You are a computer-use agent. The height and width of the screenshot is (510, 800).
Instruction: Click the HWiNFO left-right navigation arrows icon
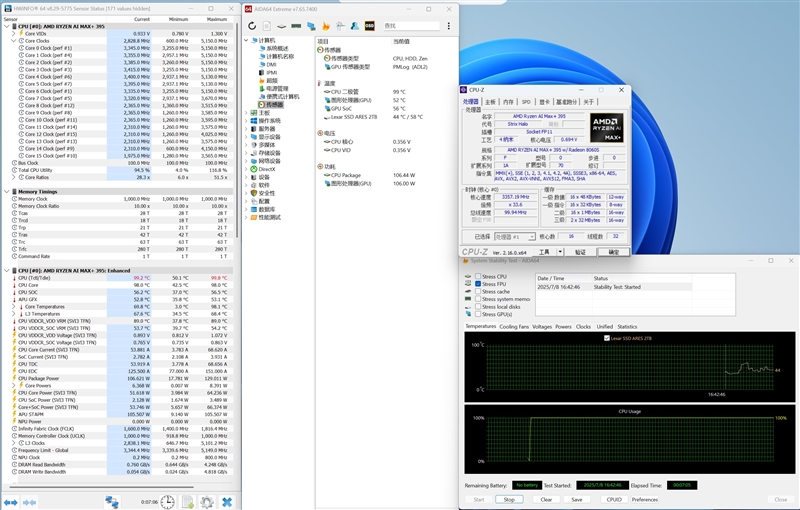(12, 501)
